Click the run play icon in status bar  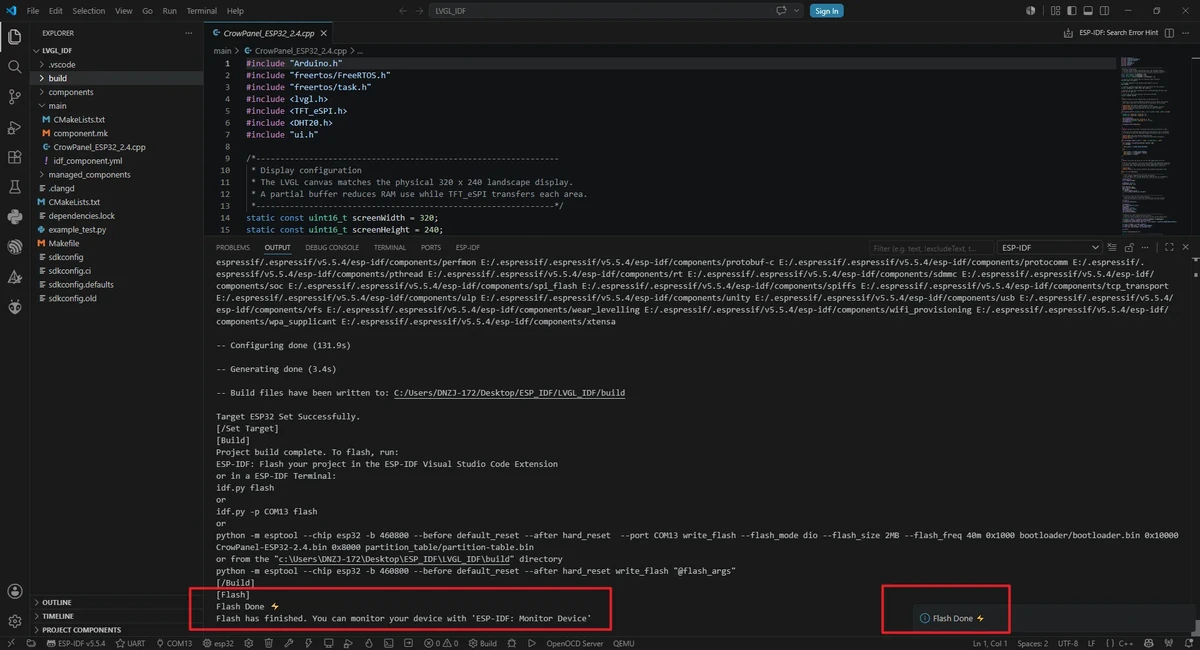click(x=532, y=643)
